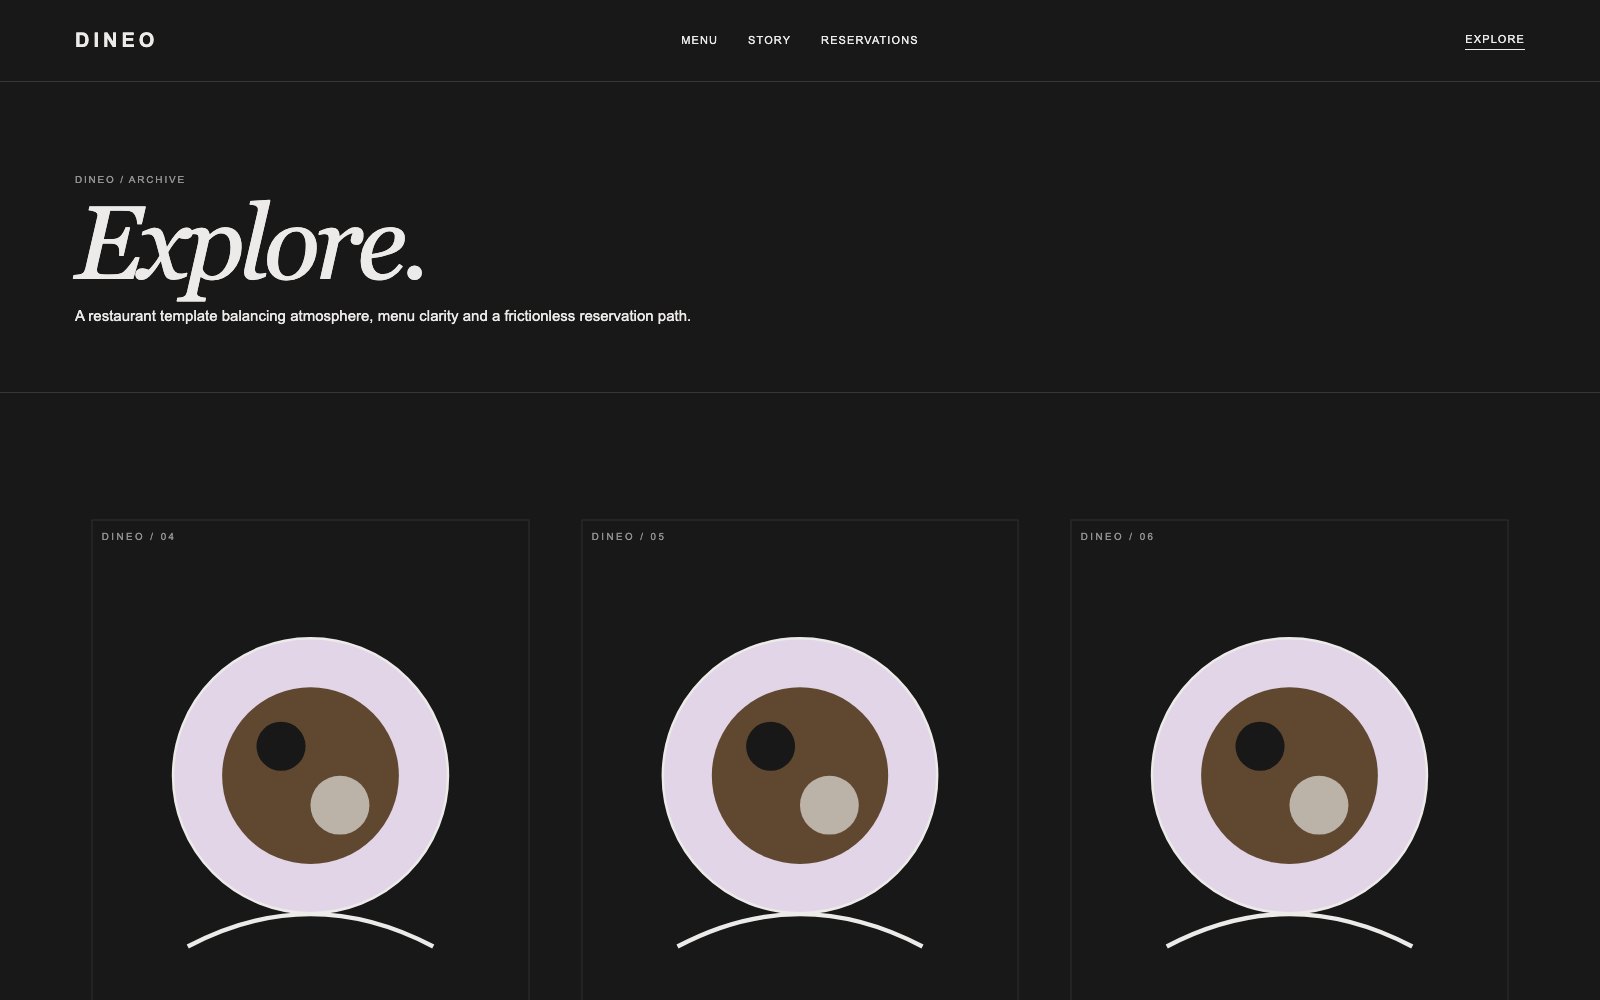Image resolution: width=1600 pixels, height=1000 pixels.
Task: Click the restaurant template description sentence
Action: pos(383,316)
